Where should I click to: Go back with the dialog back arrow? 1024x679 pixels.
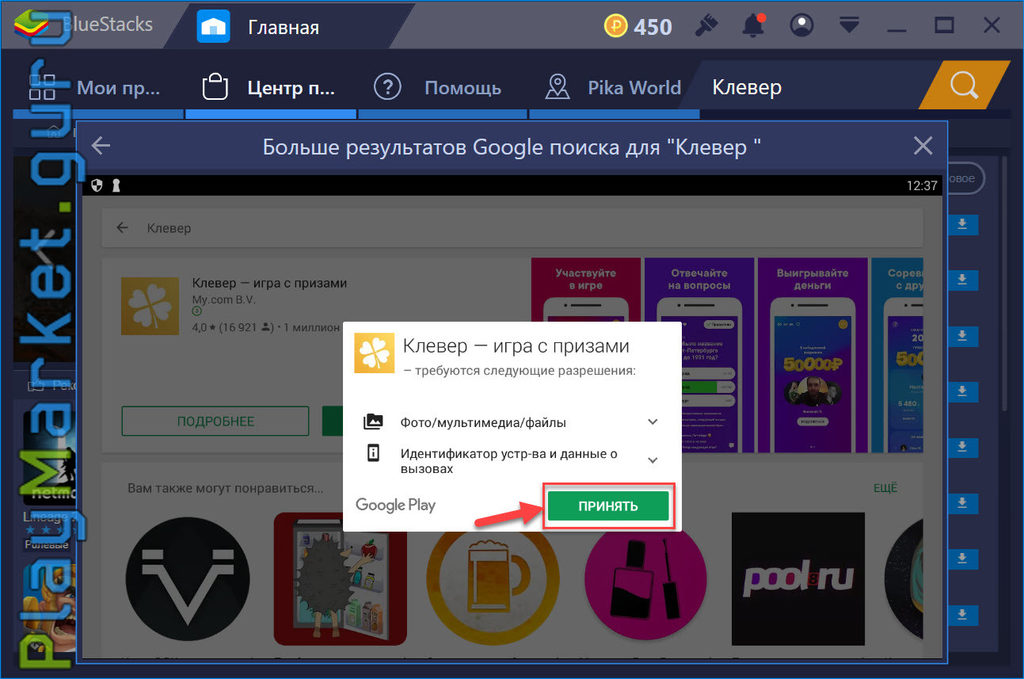(101, 146)
